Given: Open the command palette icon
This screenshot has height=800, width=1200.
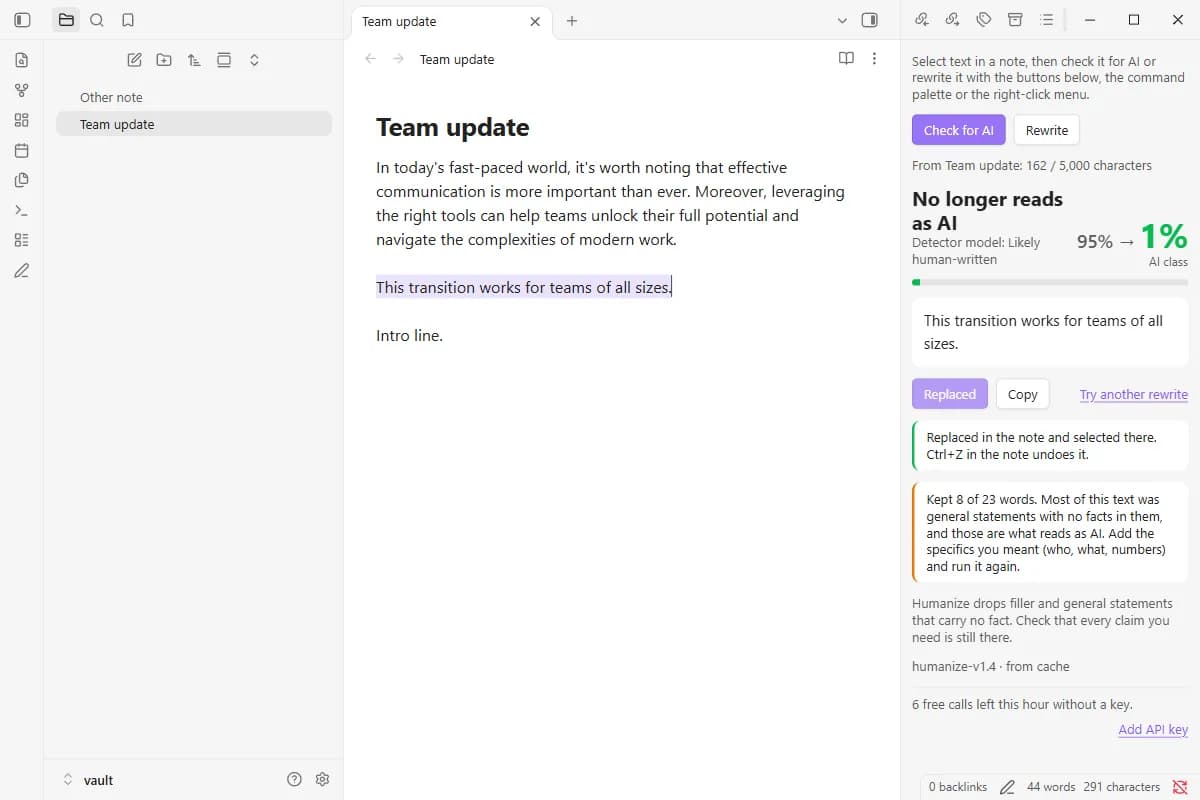Looking at the screenshot, I should pyautogui.click(x=22, y=210).
